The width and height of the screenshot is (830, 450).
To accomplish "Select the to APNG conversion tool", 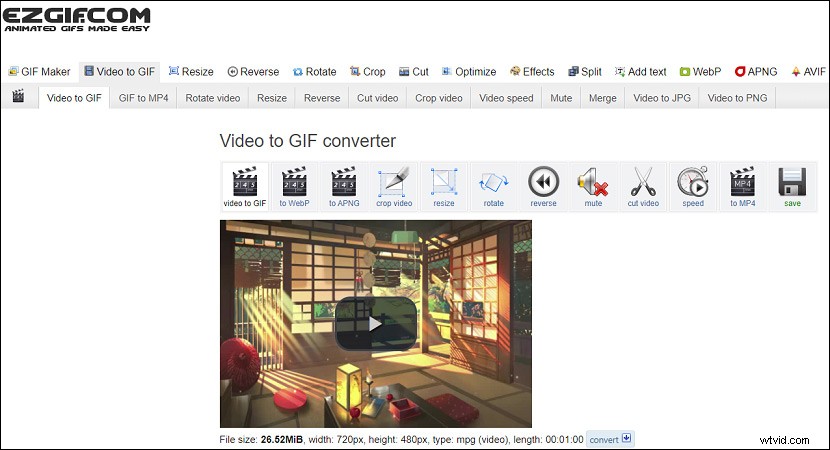I will [344, 187].
